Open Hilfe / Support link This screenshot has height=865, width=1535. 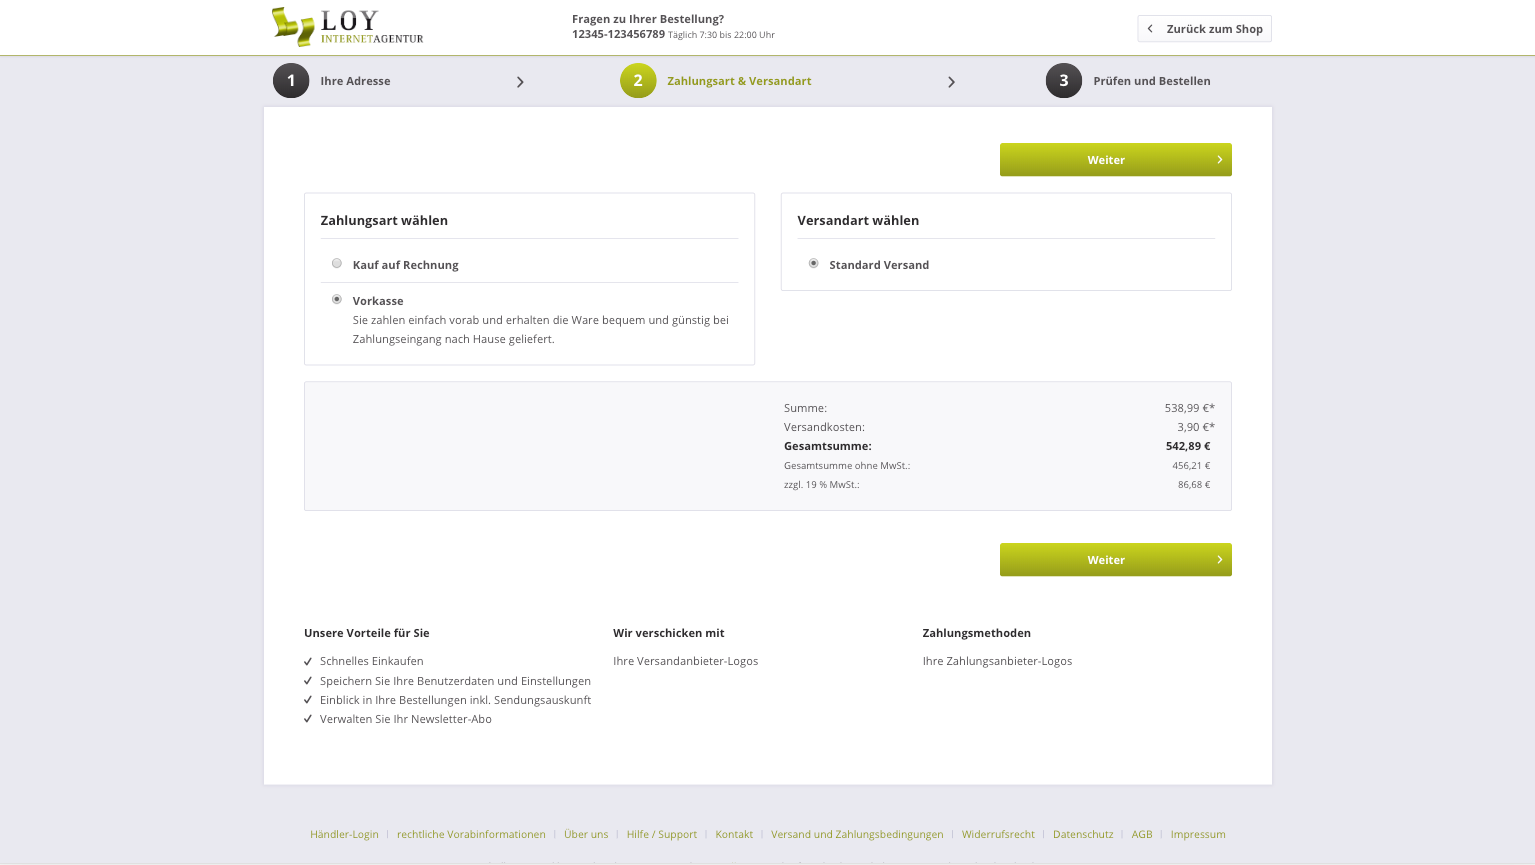pos(662,834)
